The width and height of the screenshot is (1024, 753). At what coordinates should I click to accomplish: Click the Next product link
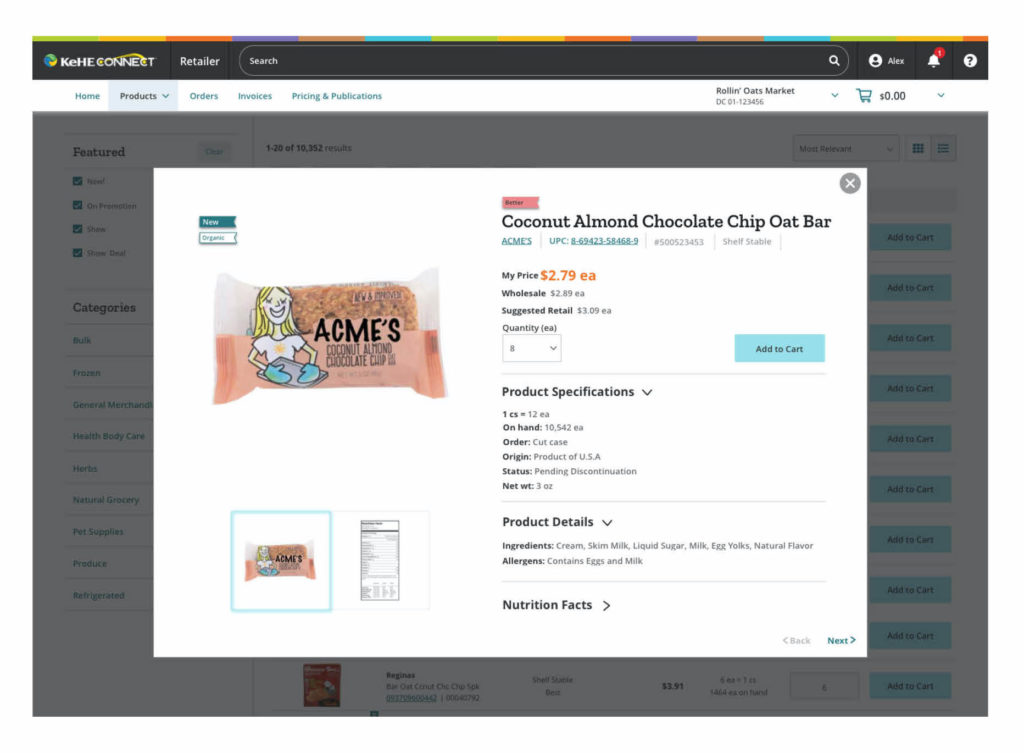click(841, 641)
